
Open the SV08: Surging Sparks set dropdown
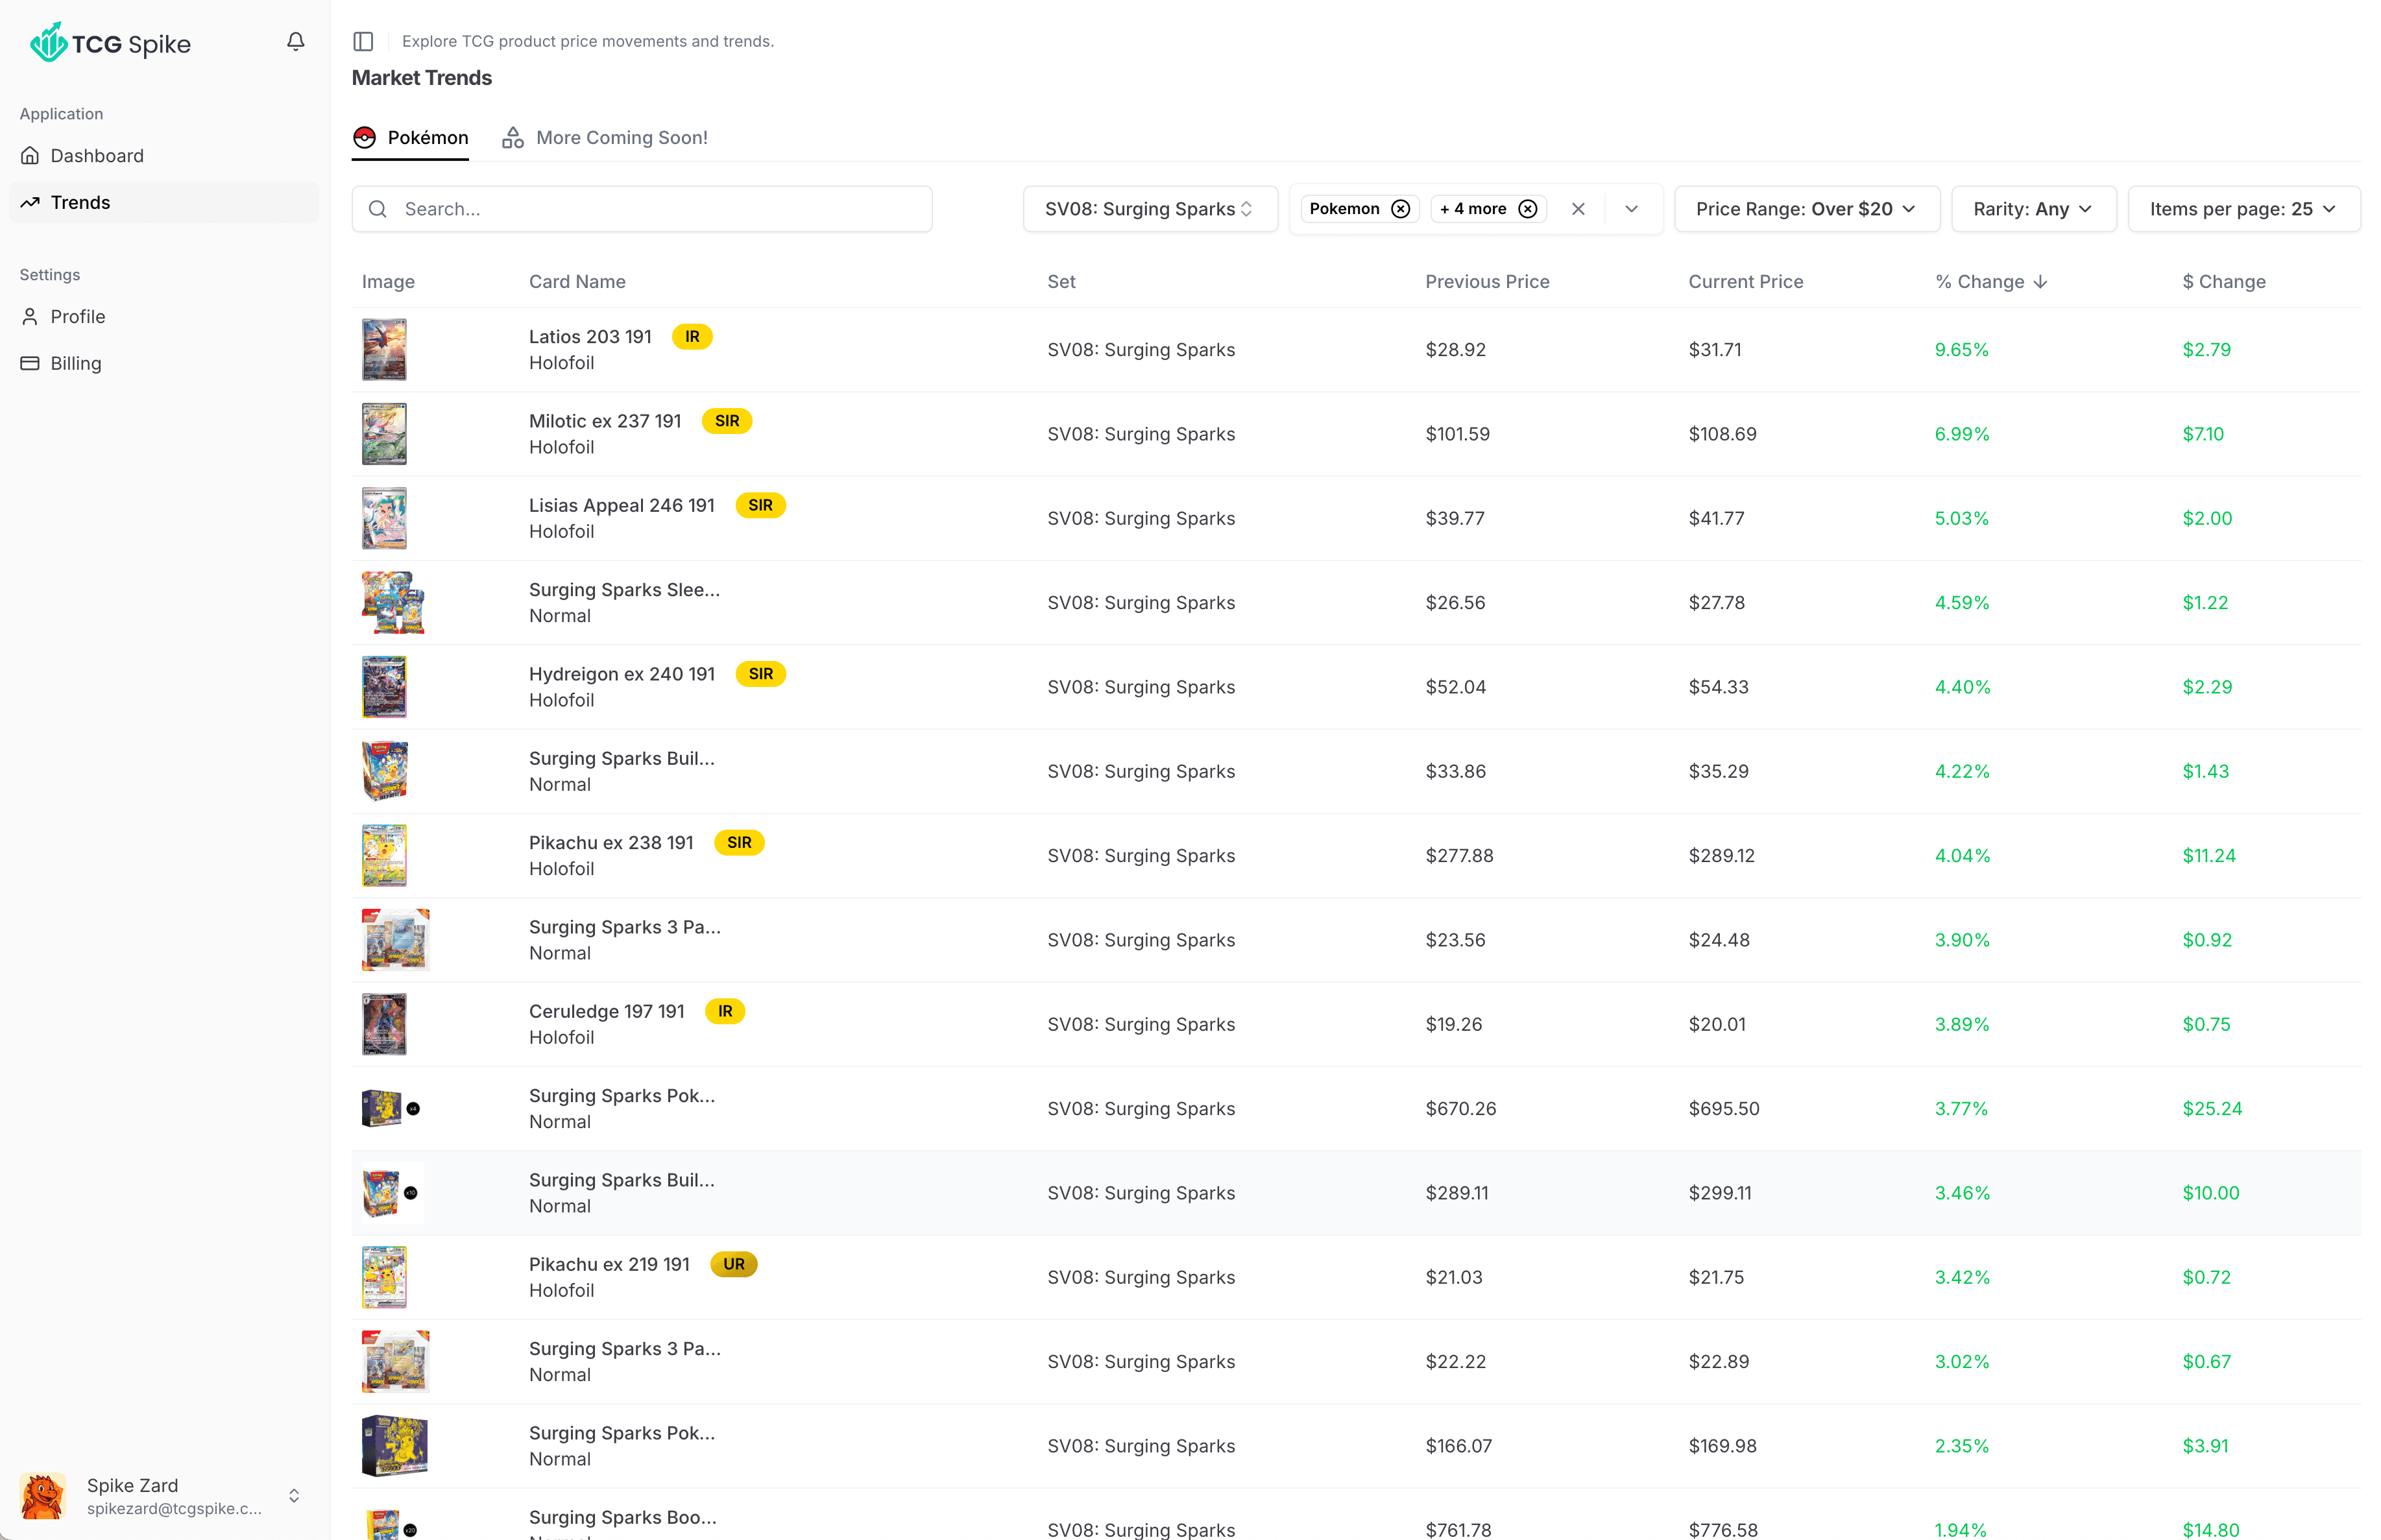pos(1150,209)
